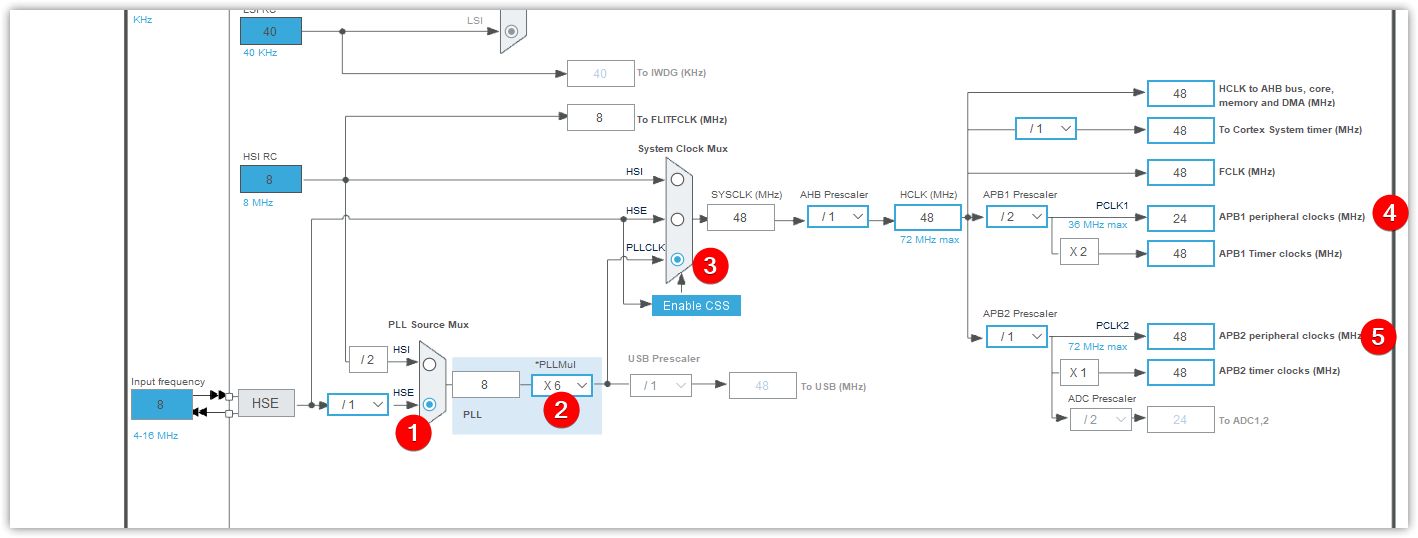Open the APB1 Prescaler /2 dropdown

(1017, 217)
